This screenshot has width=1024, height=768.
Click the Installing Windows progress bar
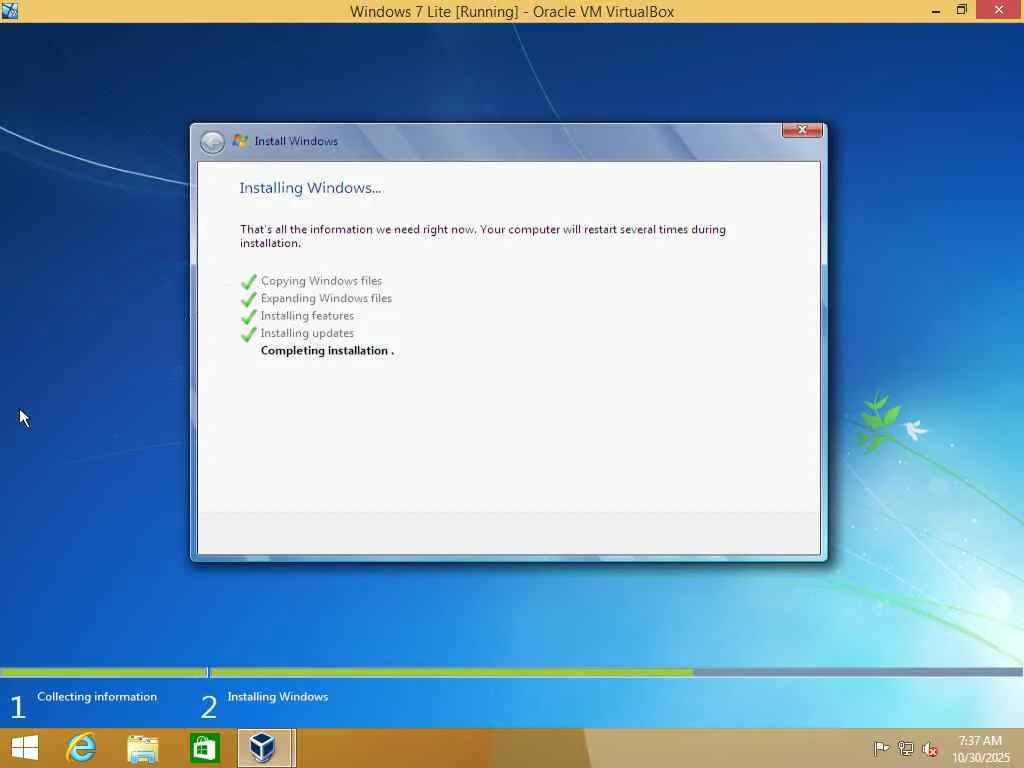[x=616, y=672]
